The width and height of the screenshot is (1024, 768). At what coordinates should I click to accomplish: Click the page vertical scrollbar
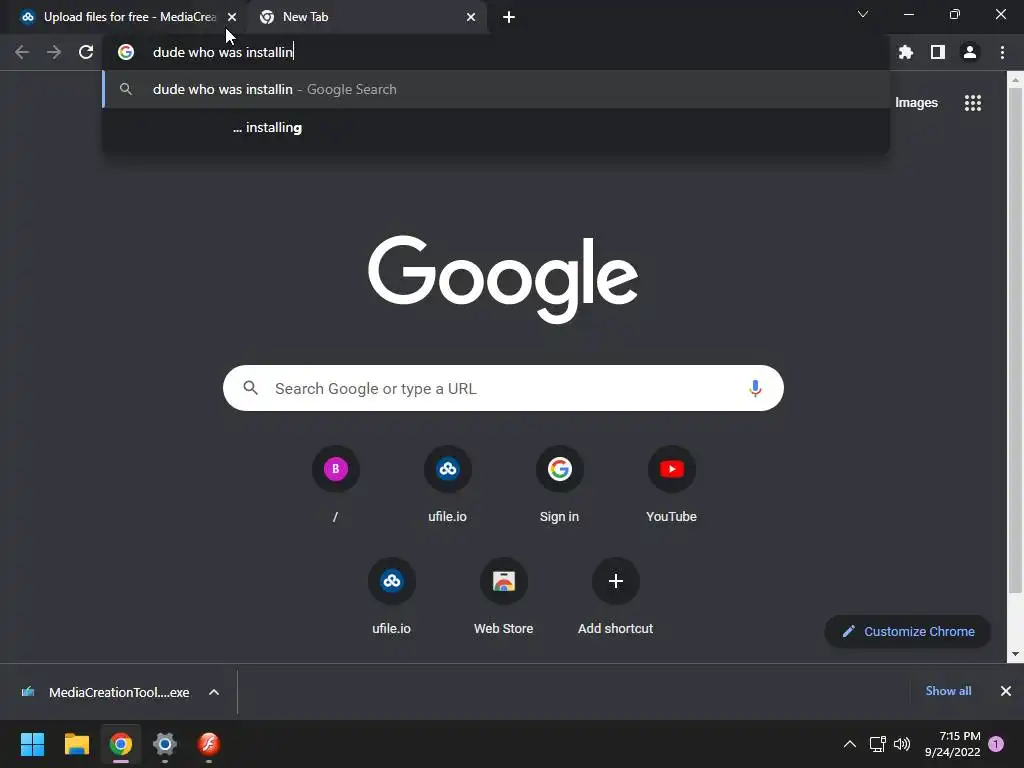(x=1015, y=340)
